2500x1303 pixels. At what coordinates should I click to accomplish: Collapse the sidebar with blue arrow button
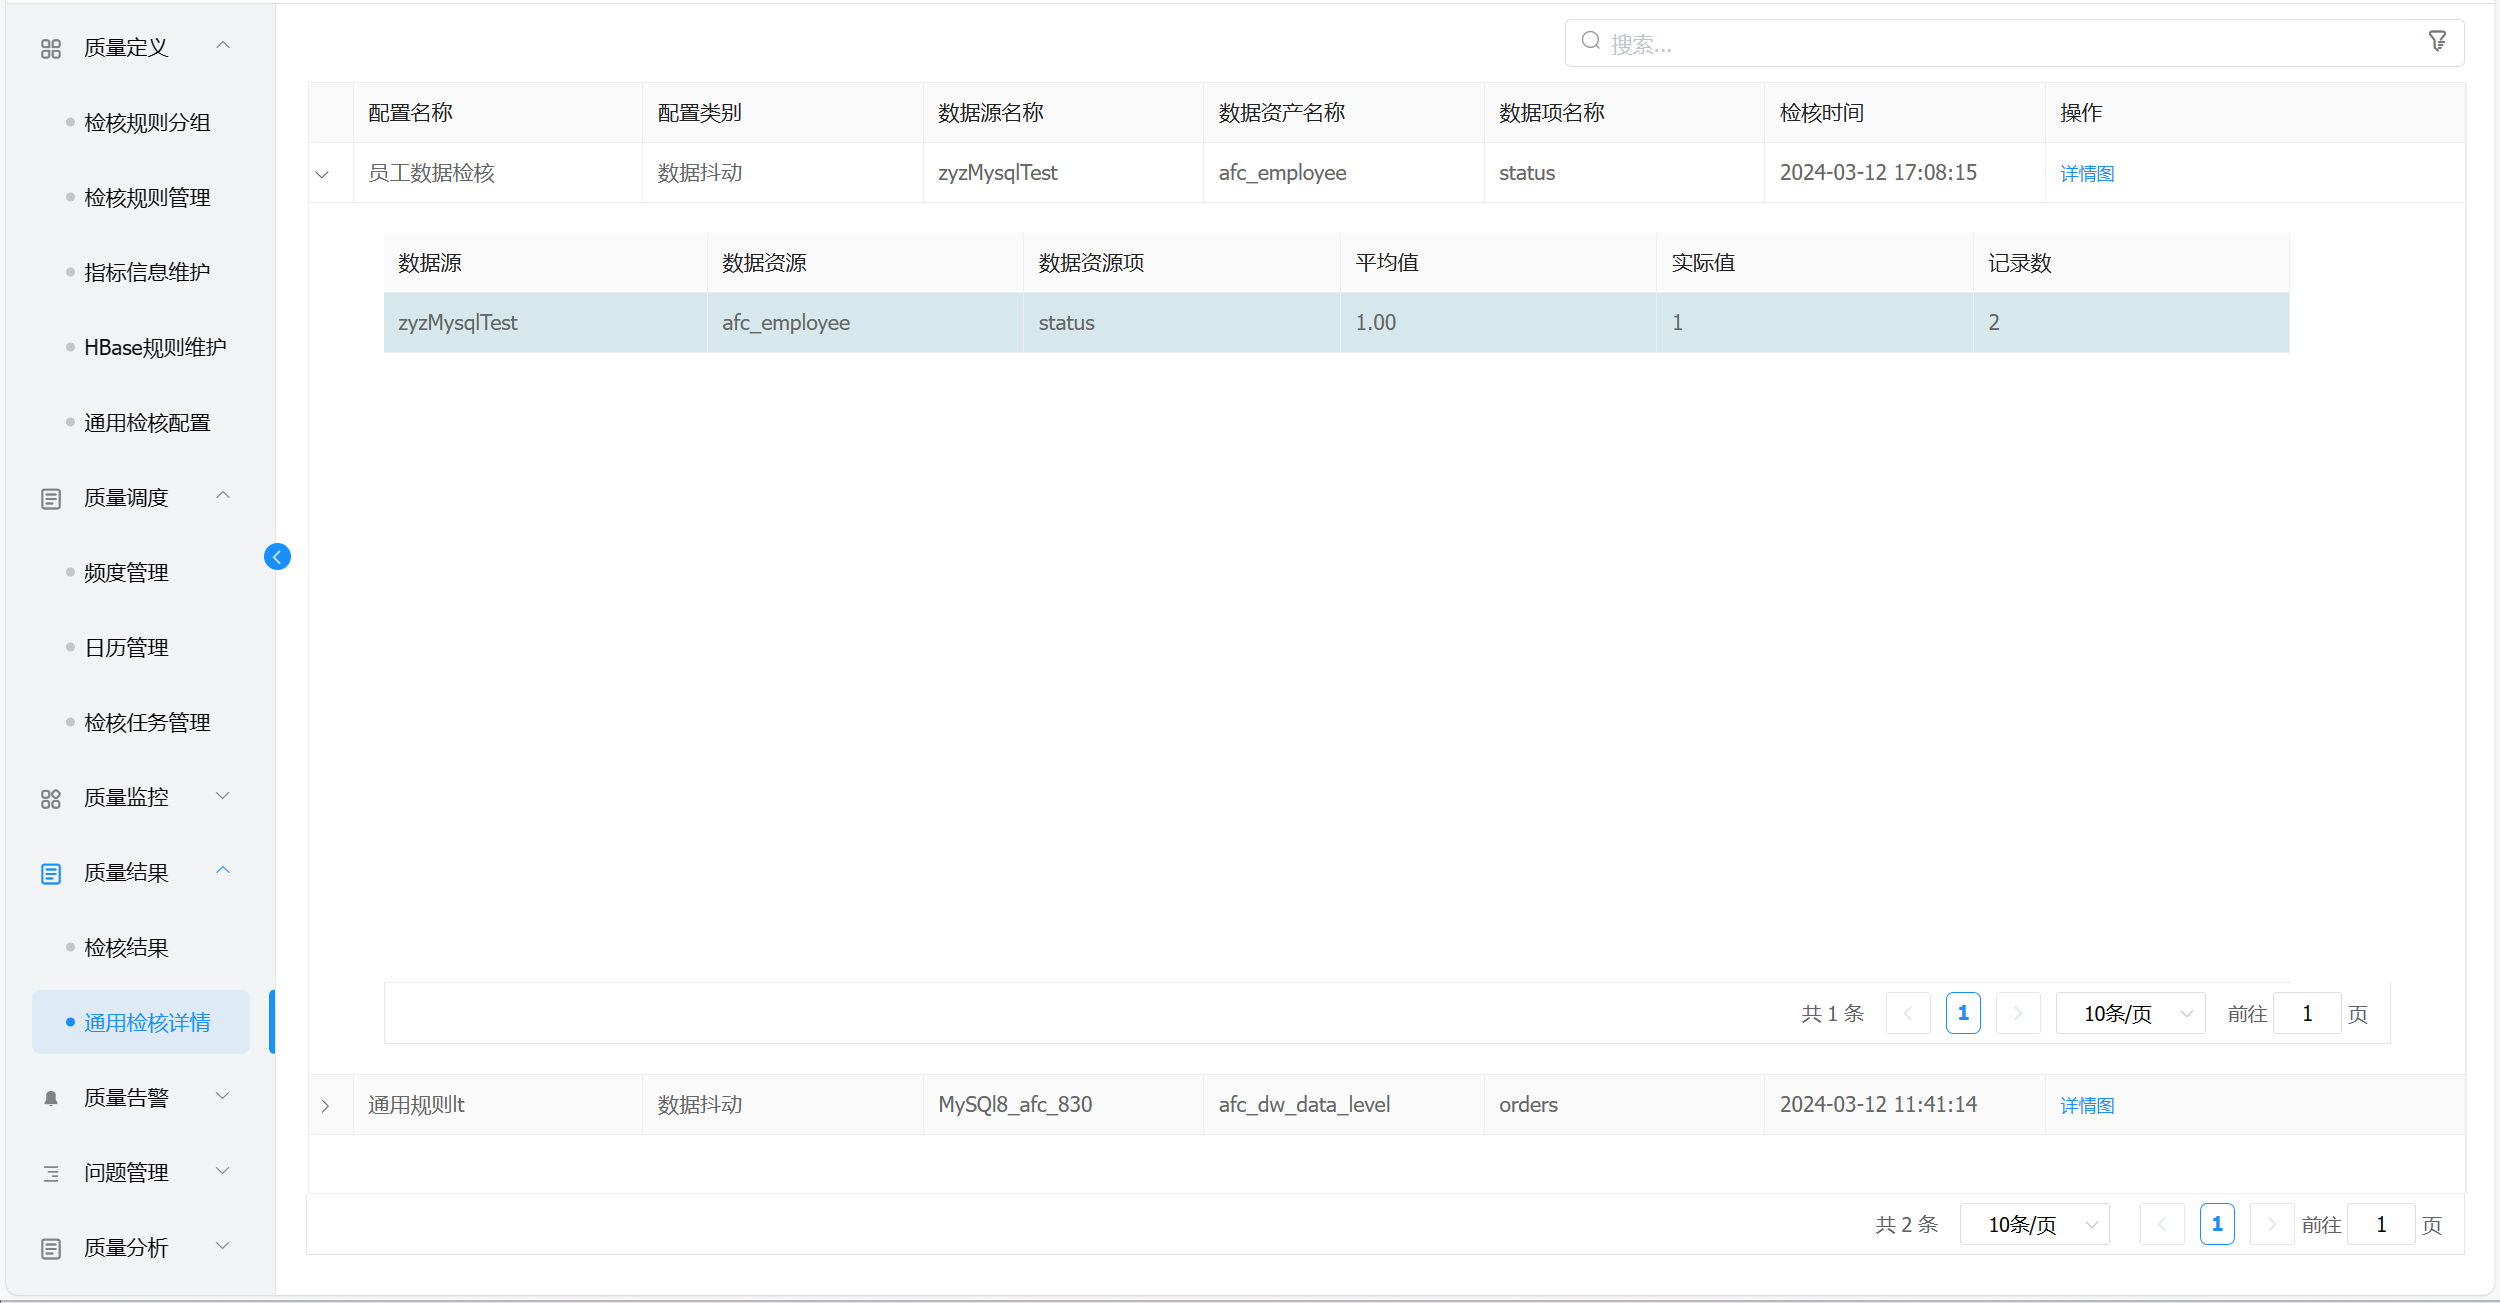pos(277,557)
